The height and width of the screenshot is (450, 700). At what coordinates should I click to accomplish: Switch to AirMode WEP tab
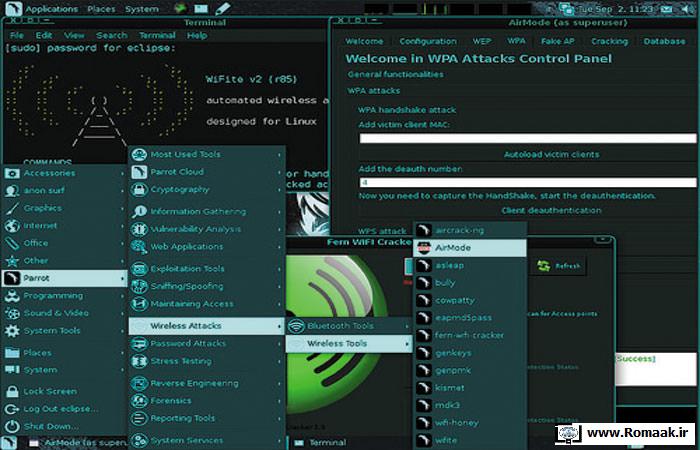click(x=482, y=41)
